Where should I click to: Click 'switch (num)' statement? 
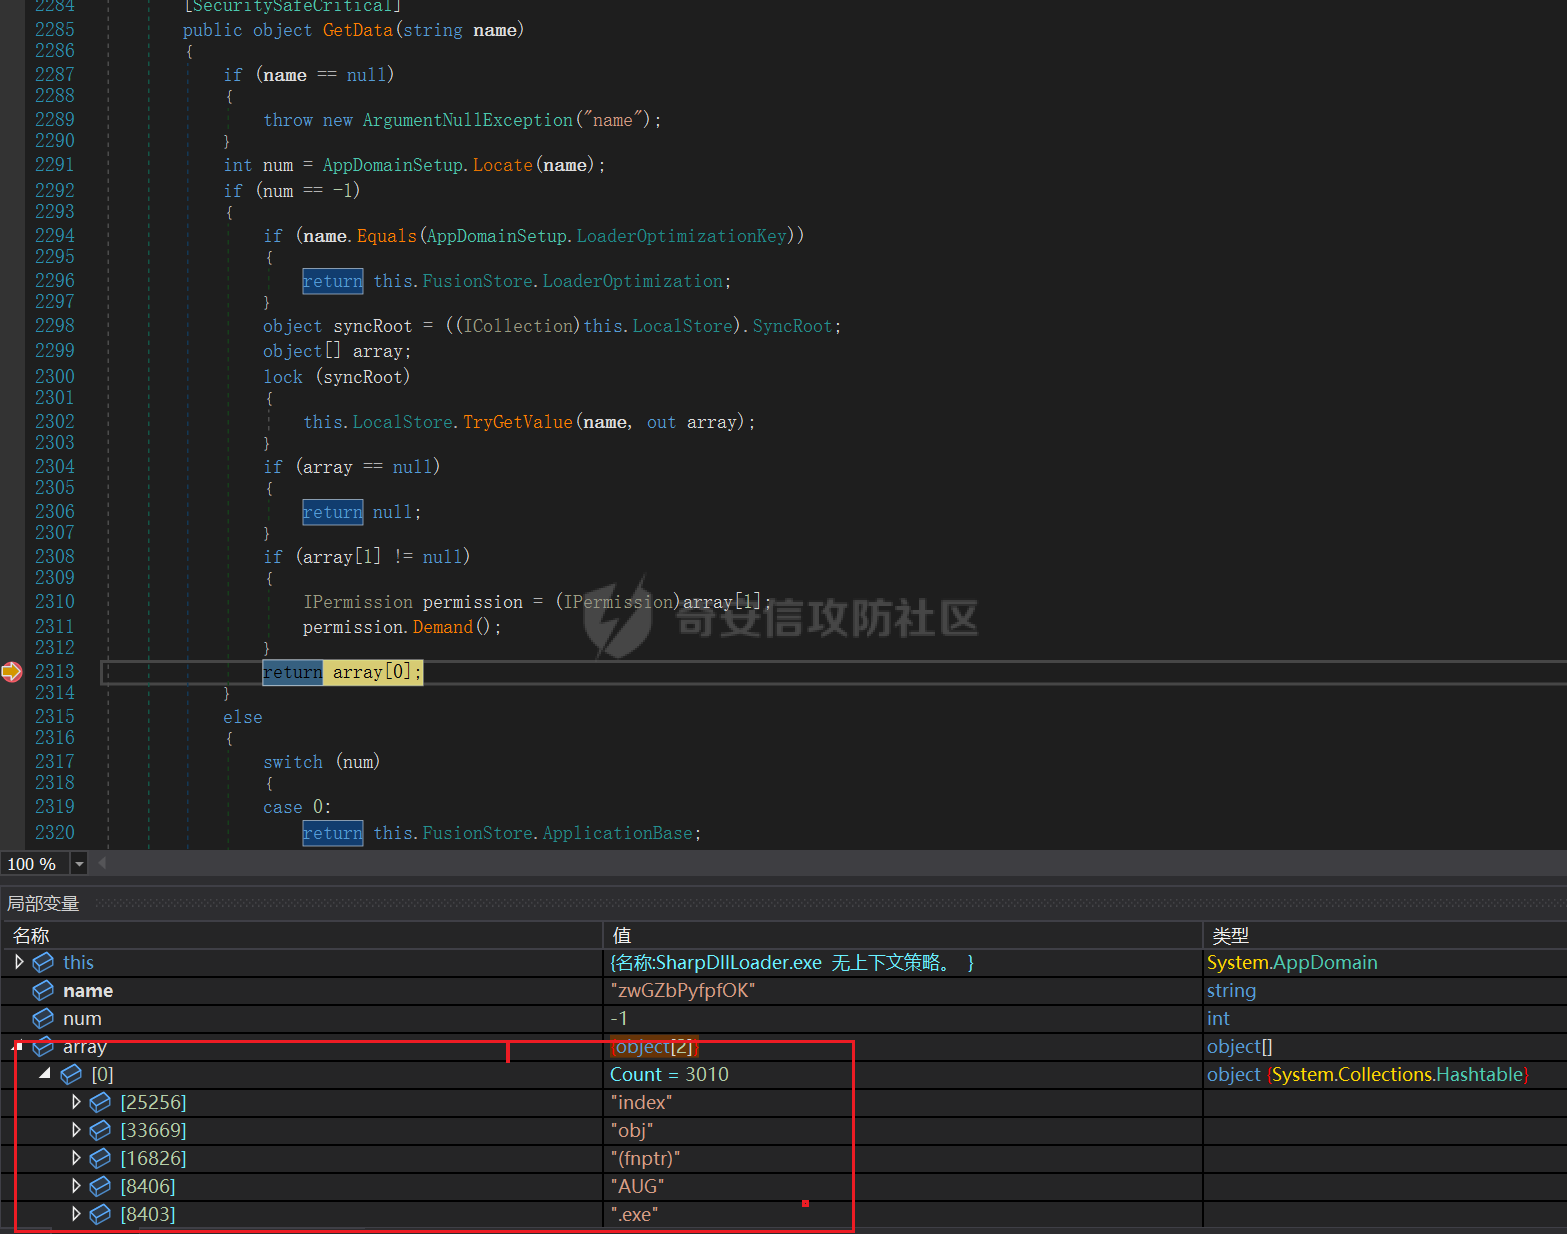point(321,762)
